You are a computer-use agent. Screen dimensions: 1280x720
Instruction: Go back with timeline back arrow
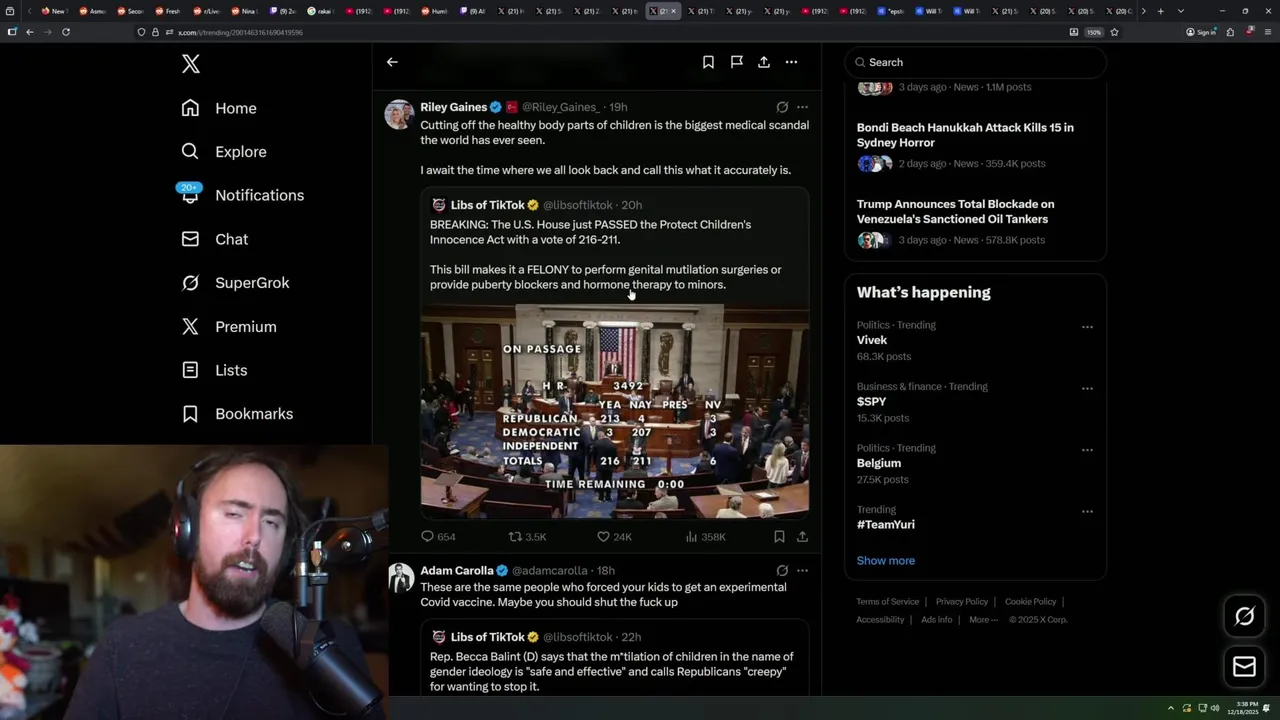[392, 62]
